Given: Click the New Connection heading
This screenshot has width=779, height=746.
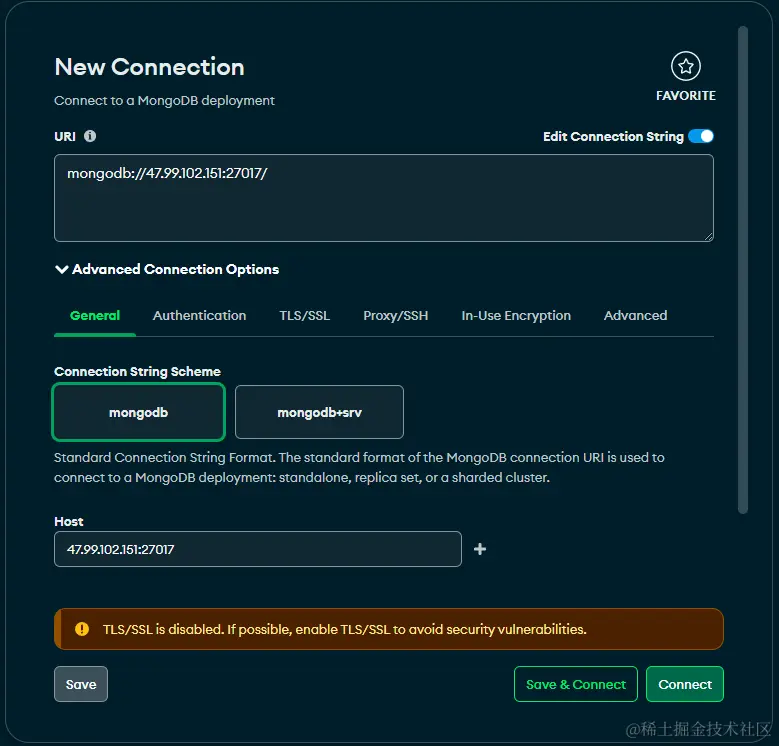Looking at the screenshot, I should [150, 67].
